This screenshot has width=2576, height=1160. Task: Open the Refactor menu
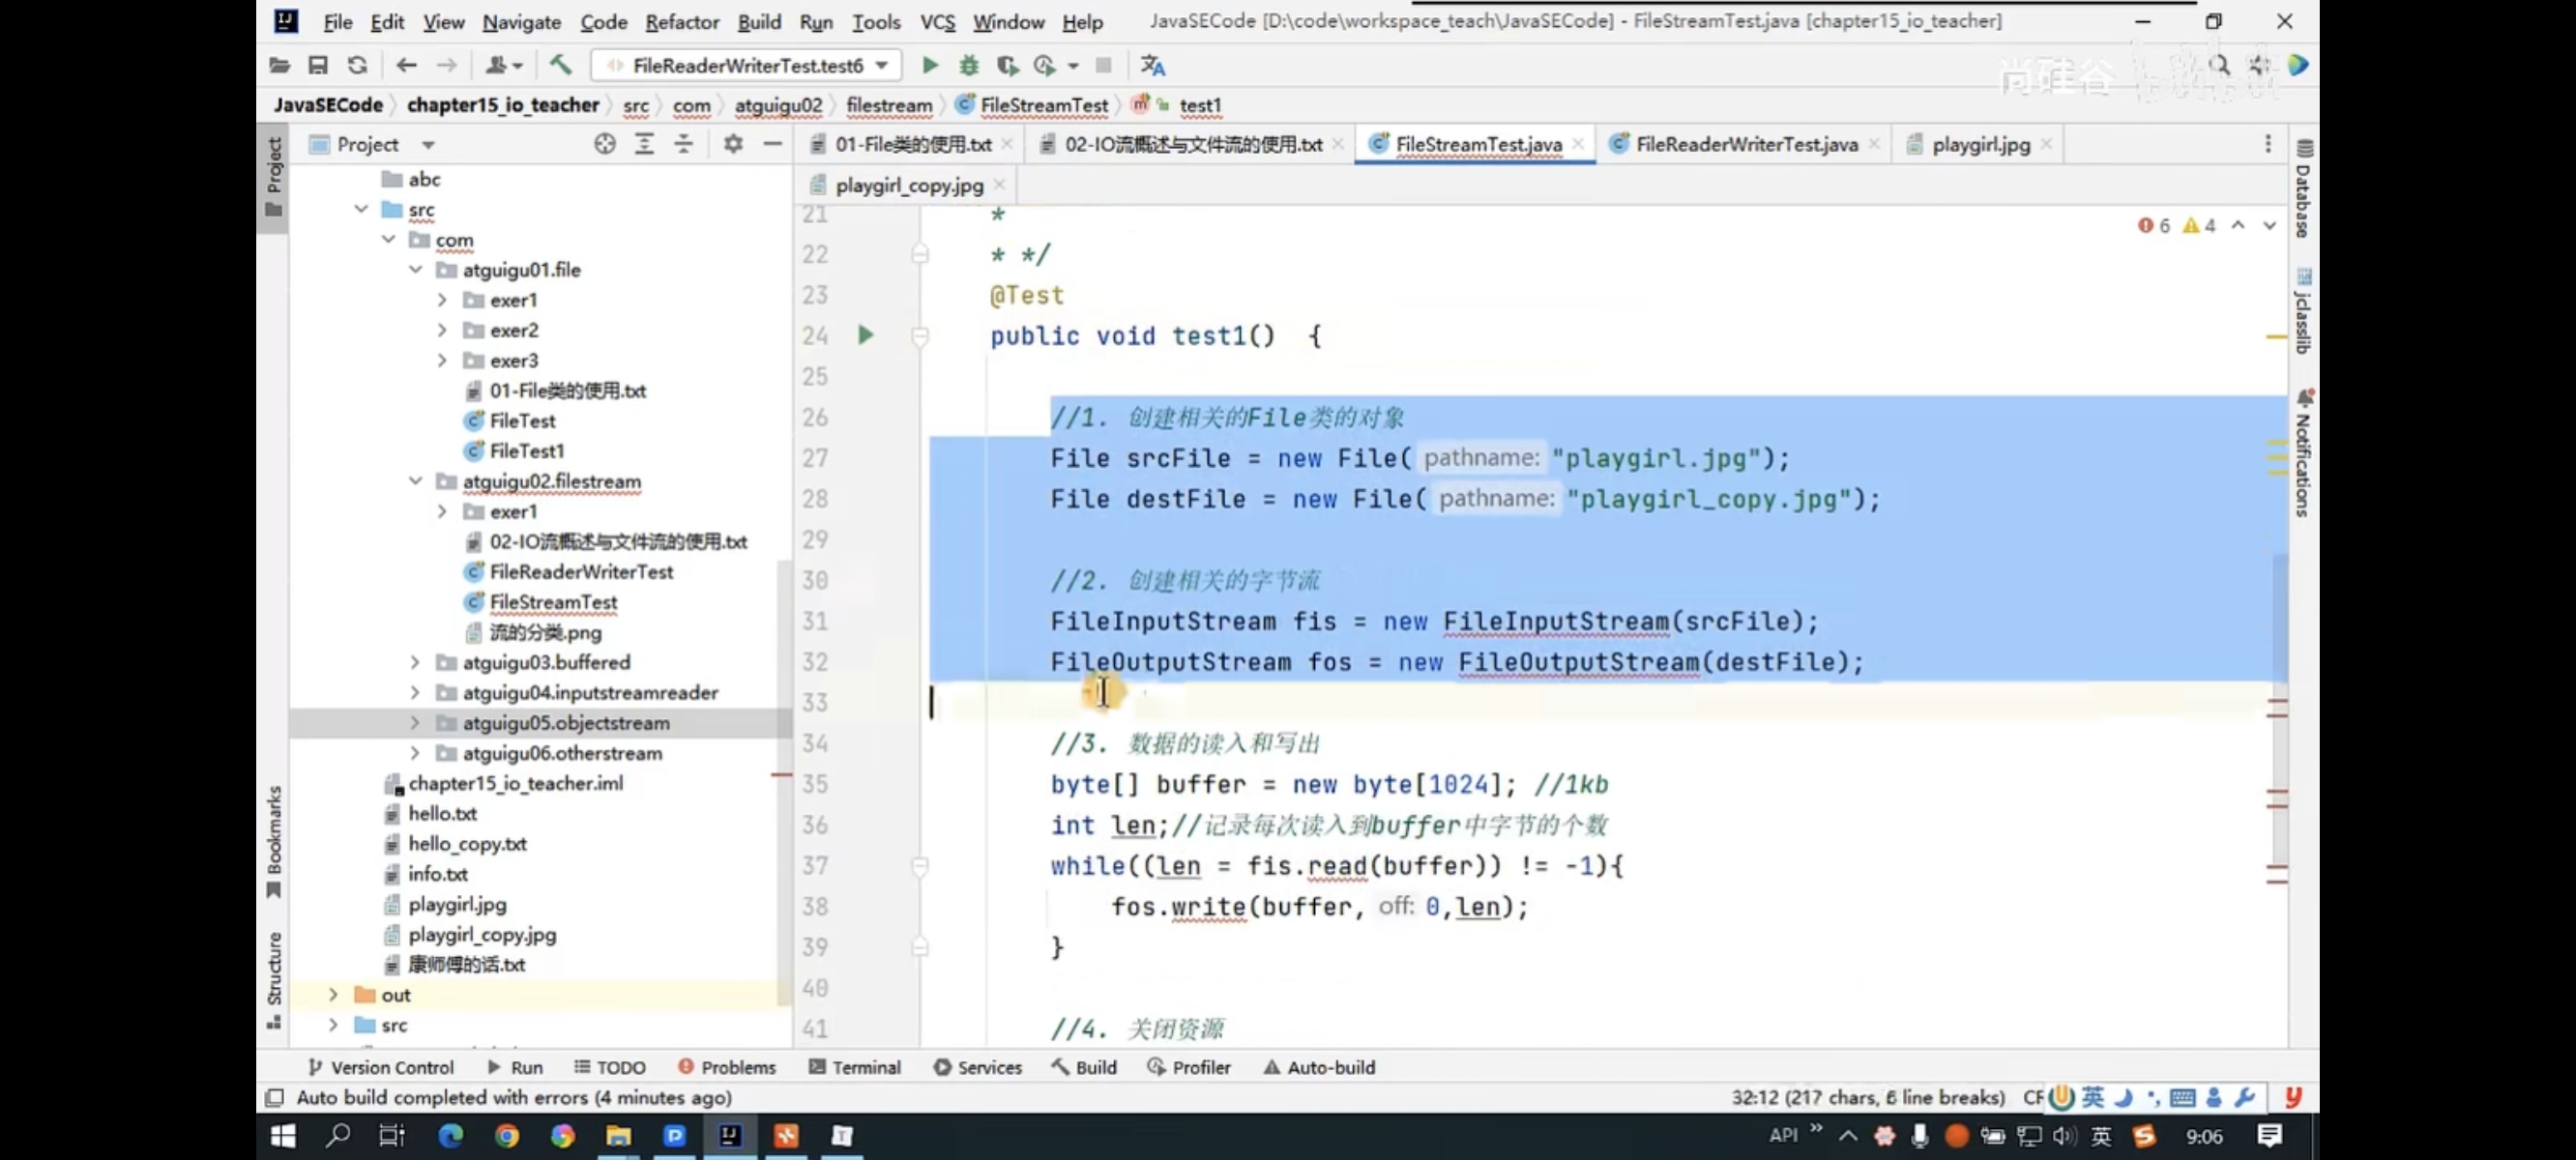tap(681, 21)
